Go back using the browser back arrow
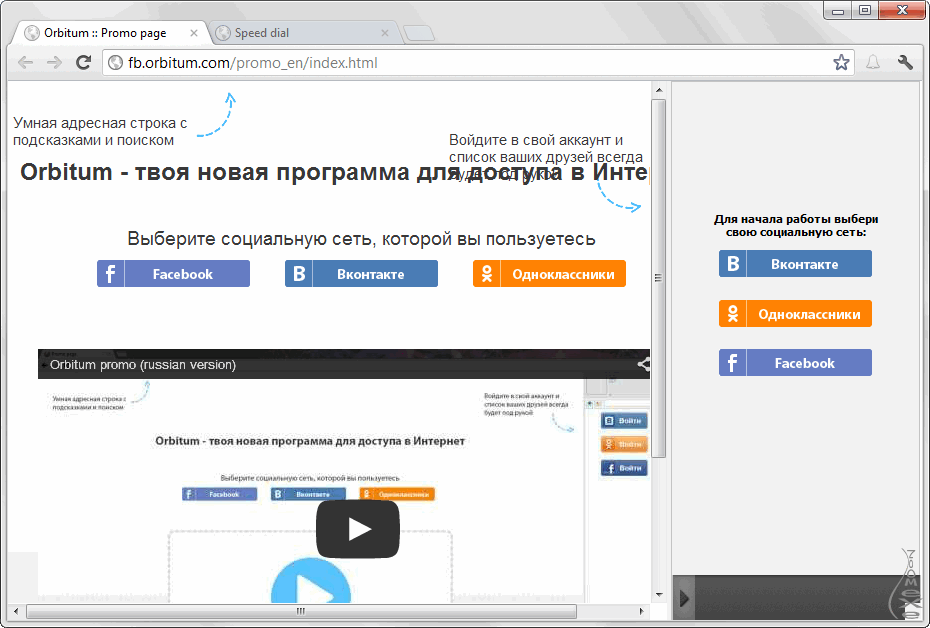This screenshot has height=628, width=930. (26, 62)
